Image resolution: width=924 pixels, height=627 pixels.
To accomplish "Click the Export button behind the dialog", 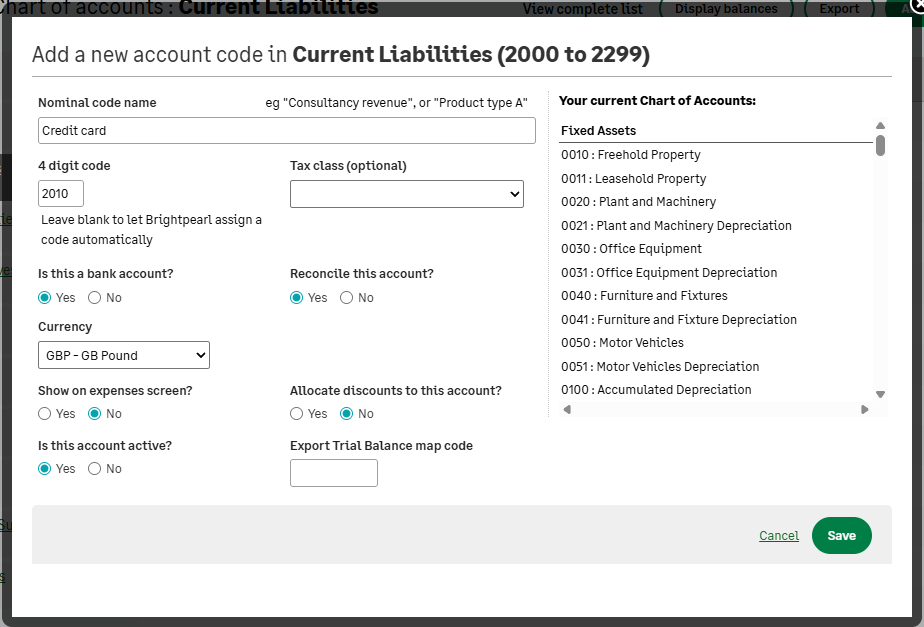I will pyautogui.click(x=839, y=8).
